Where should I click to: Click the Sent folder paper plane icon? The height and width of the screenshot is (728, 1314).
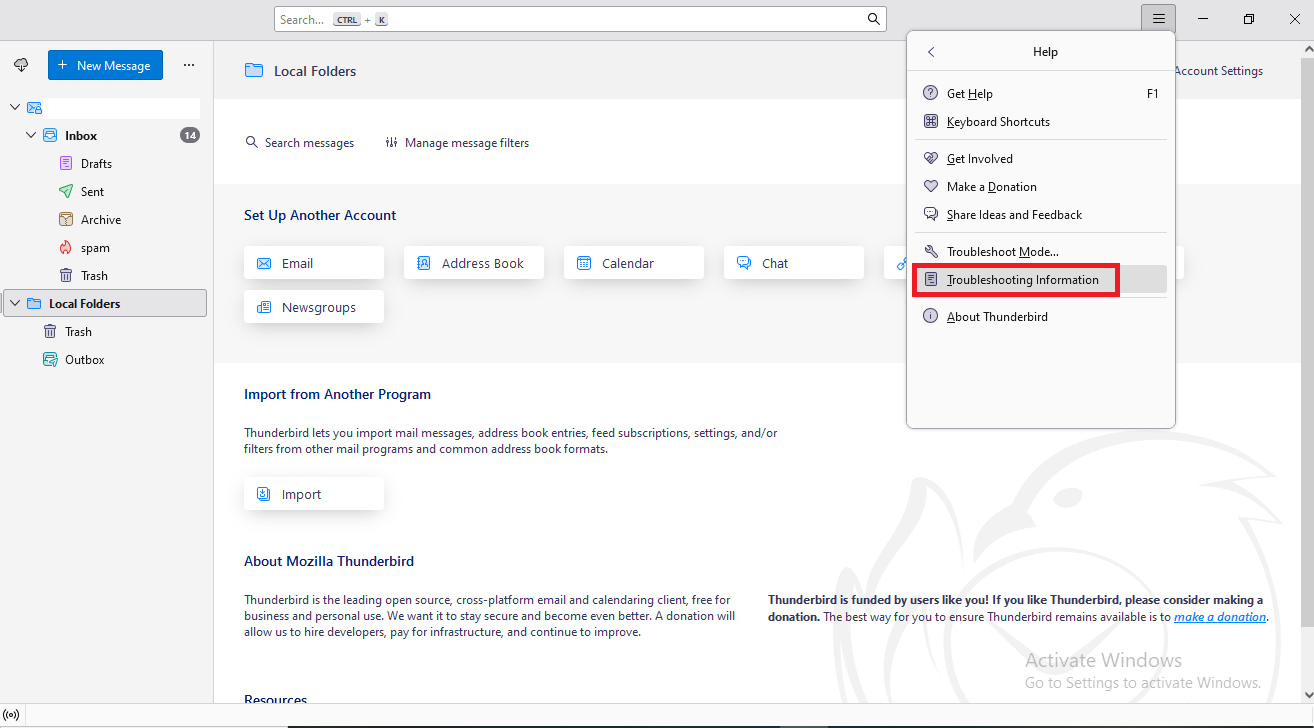(66, 192)
